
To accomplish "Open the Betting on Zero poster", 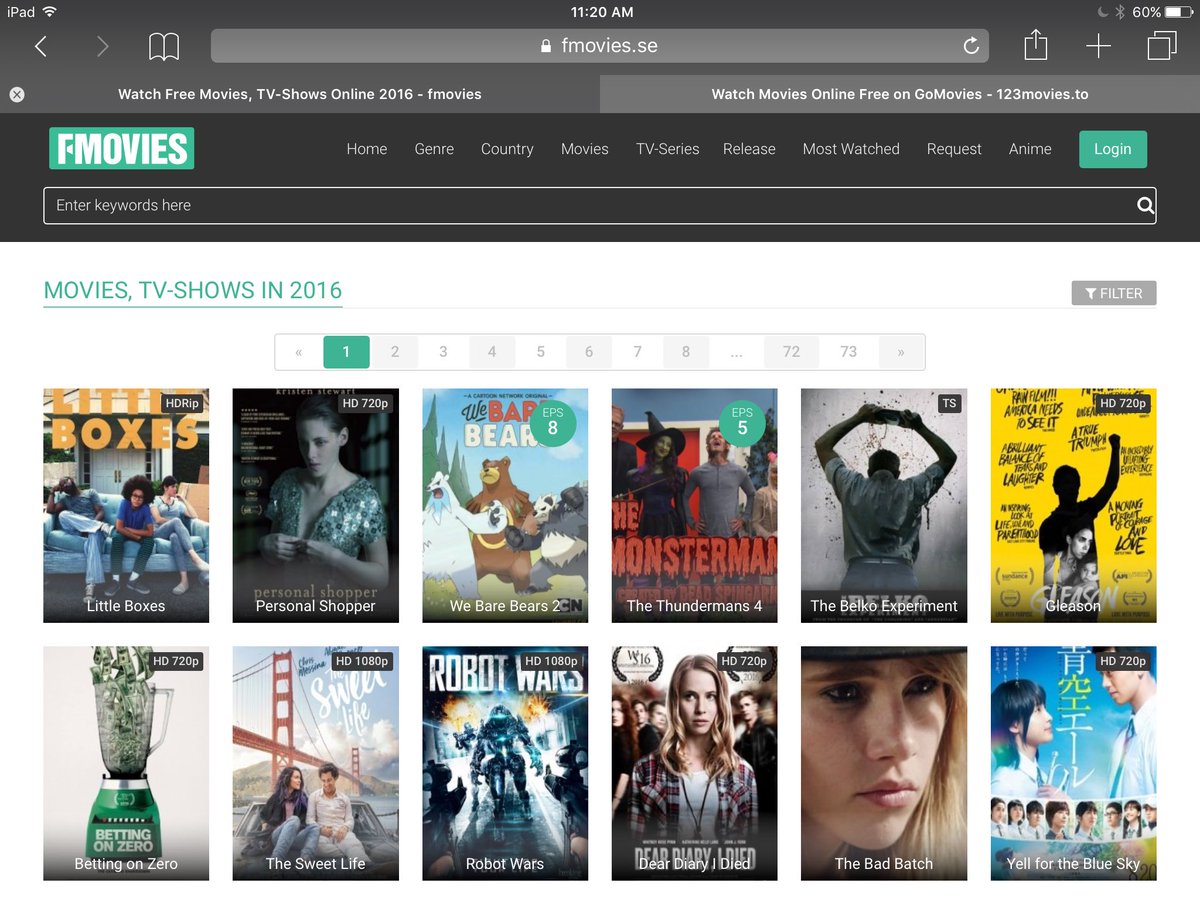I will pos(126,763).
